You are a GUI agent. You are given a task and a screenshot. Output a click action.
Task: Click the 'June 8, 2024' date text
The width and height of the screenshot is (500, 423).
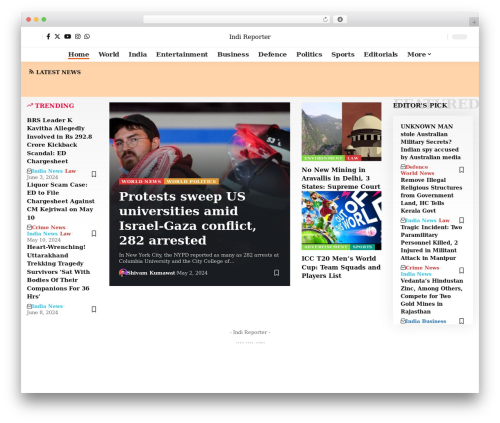pyautogui.click(x=42, y=312)
